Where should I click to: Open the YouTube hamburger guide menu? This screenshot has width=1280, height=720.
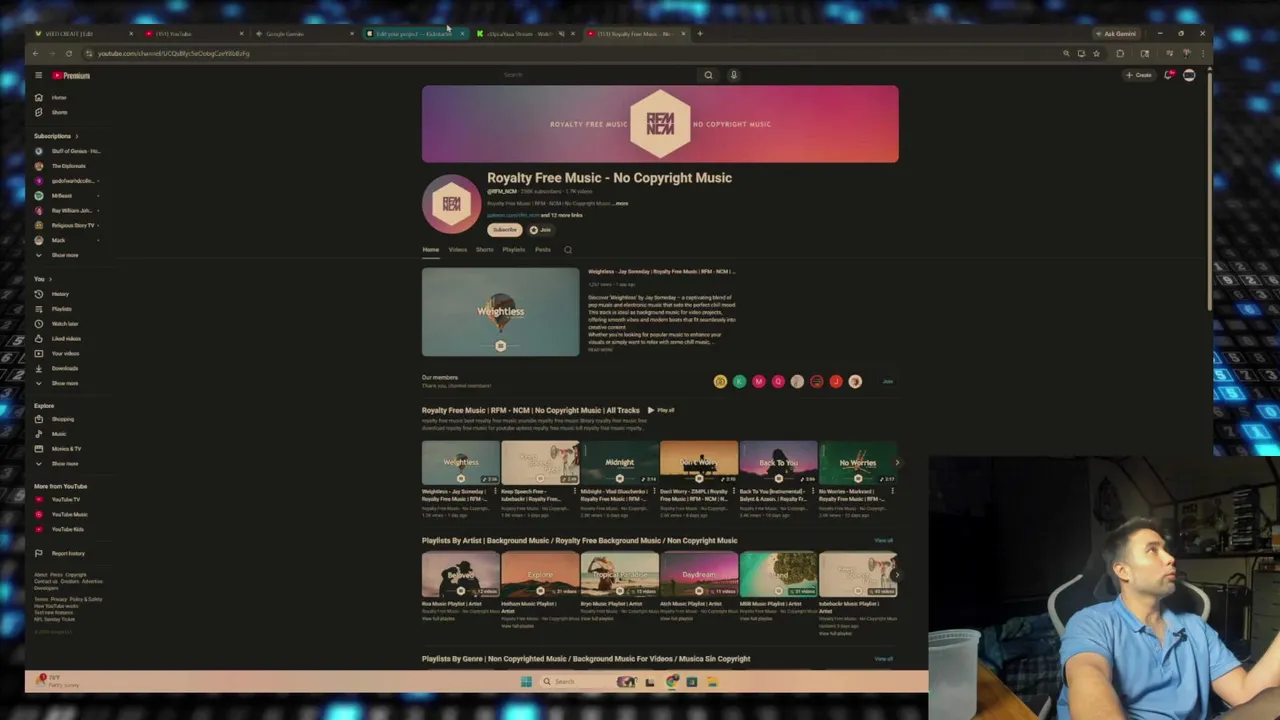(38, 75)
